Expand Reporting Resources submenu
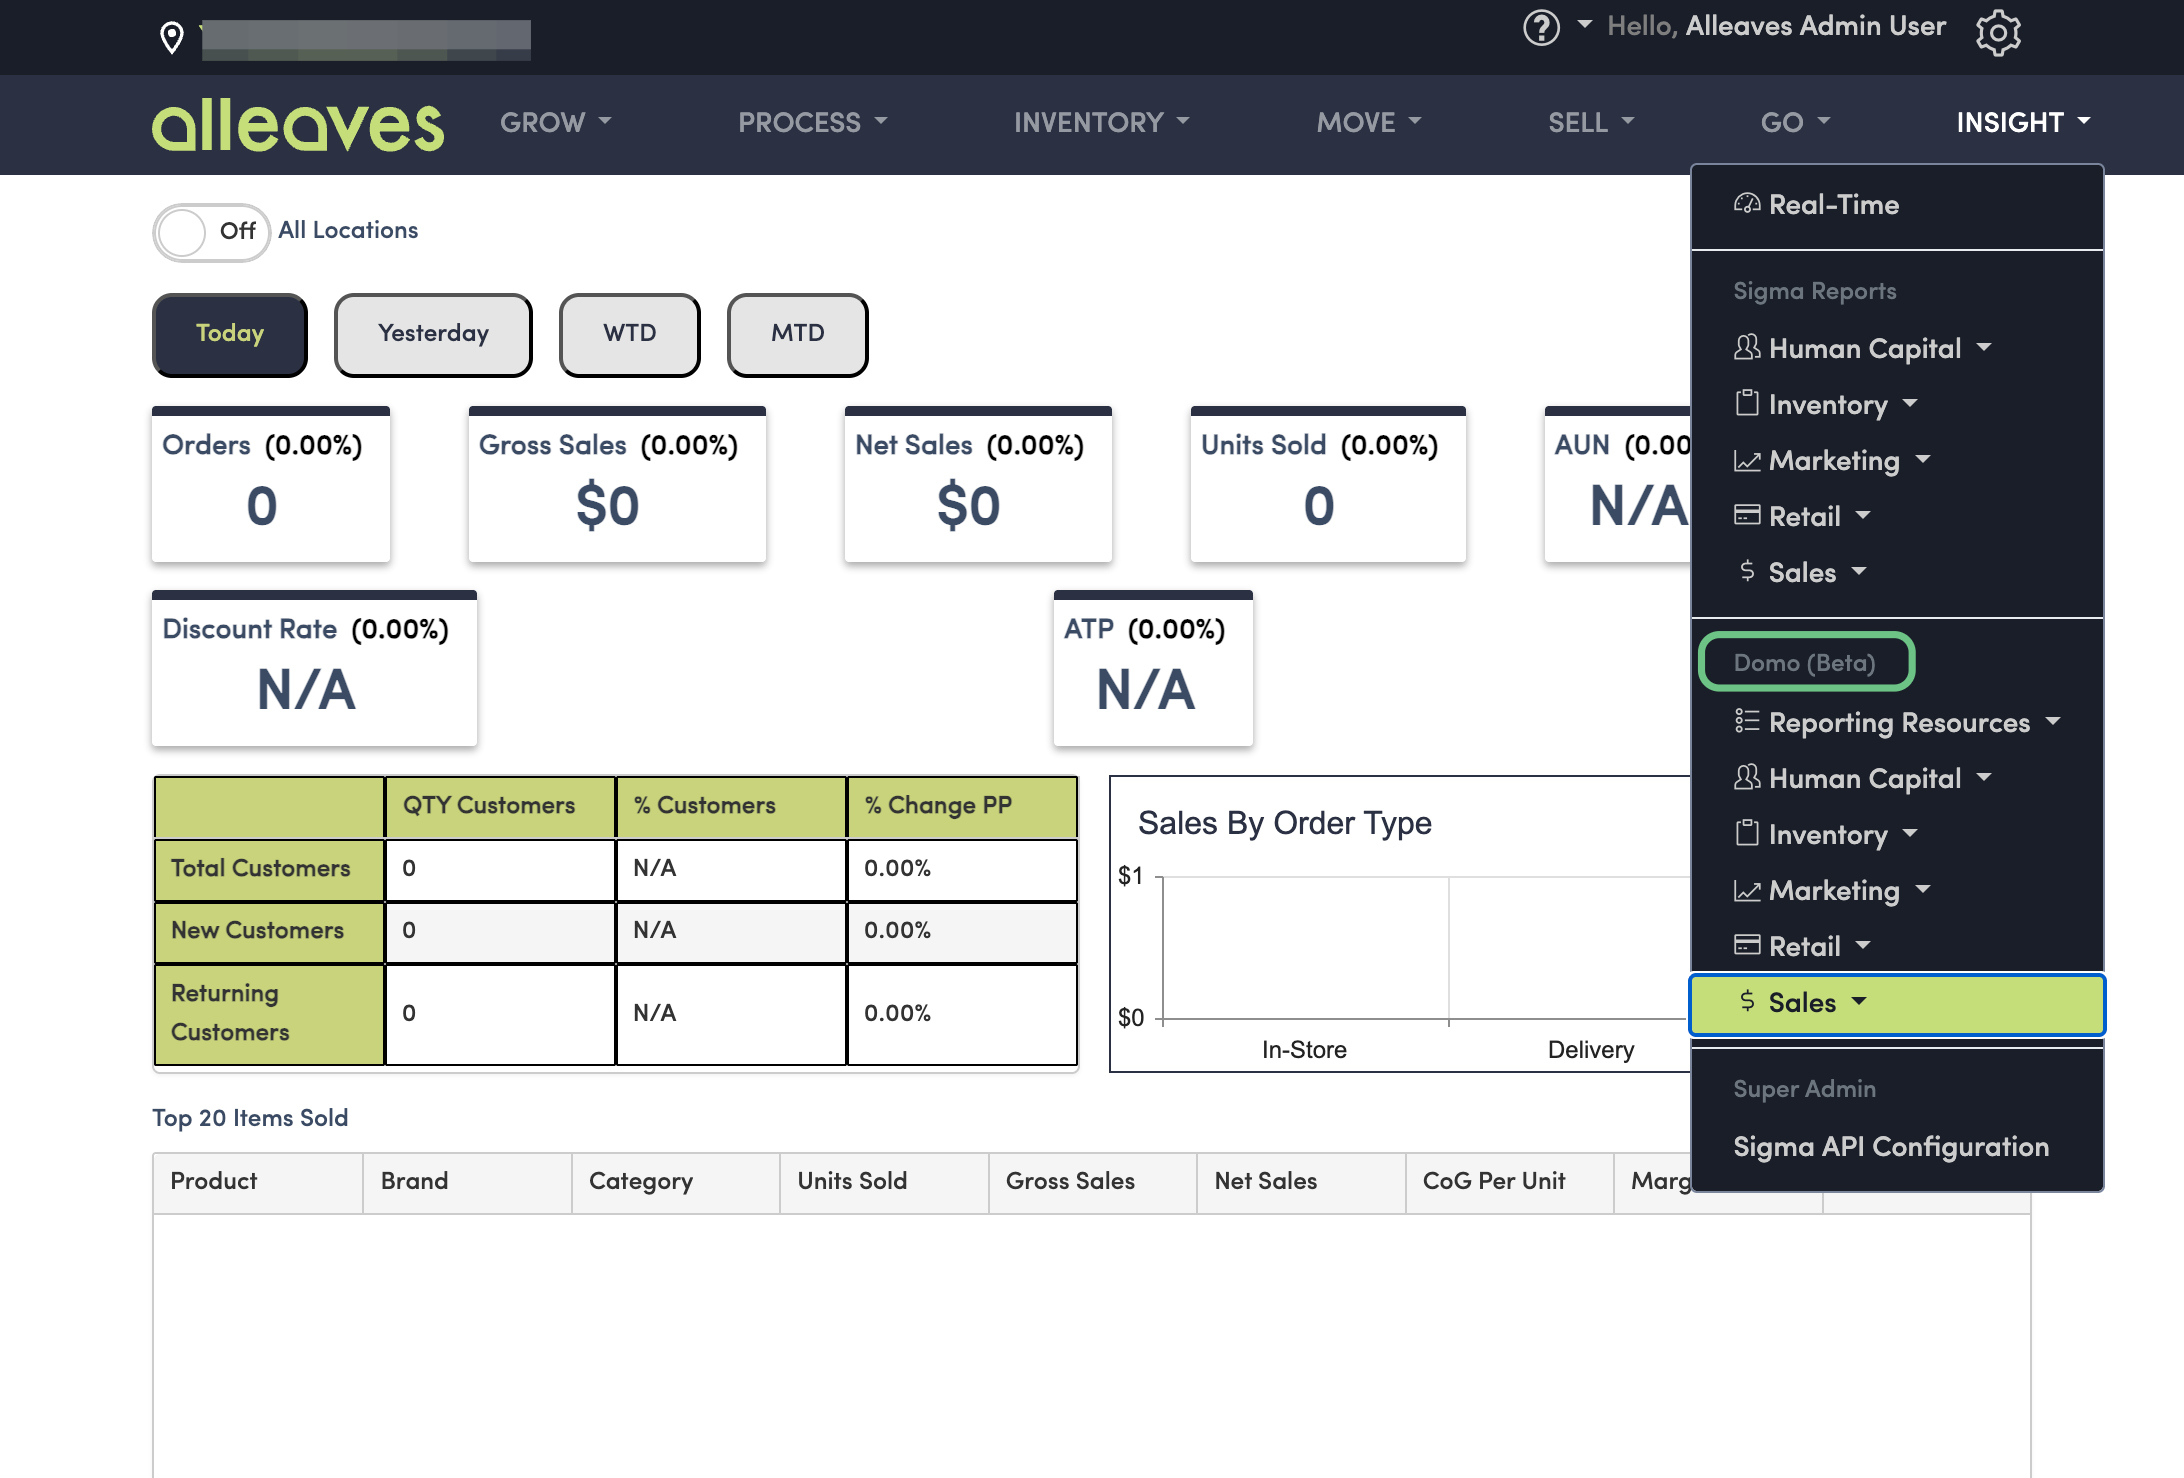2184x1478 pixels. (x=1897, y=722)
